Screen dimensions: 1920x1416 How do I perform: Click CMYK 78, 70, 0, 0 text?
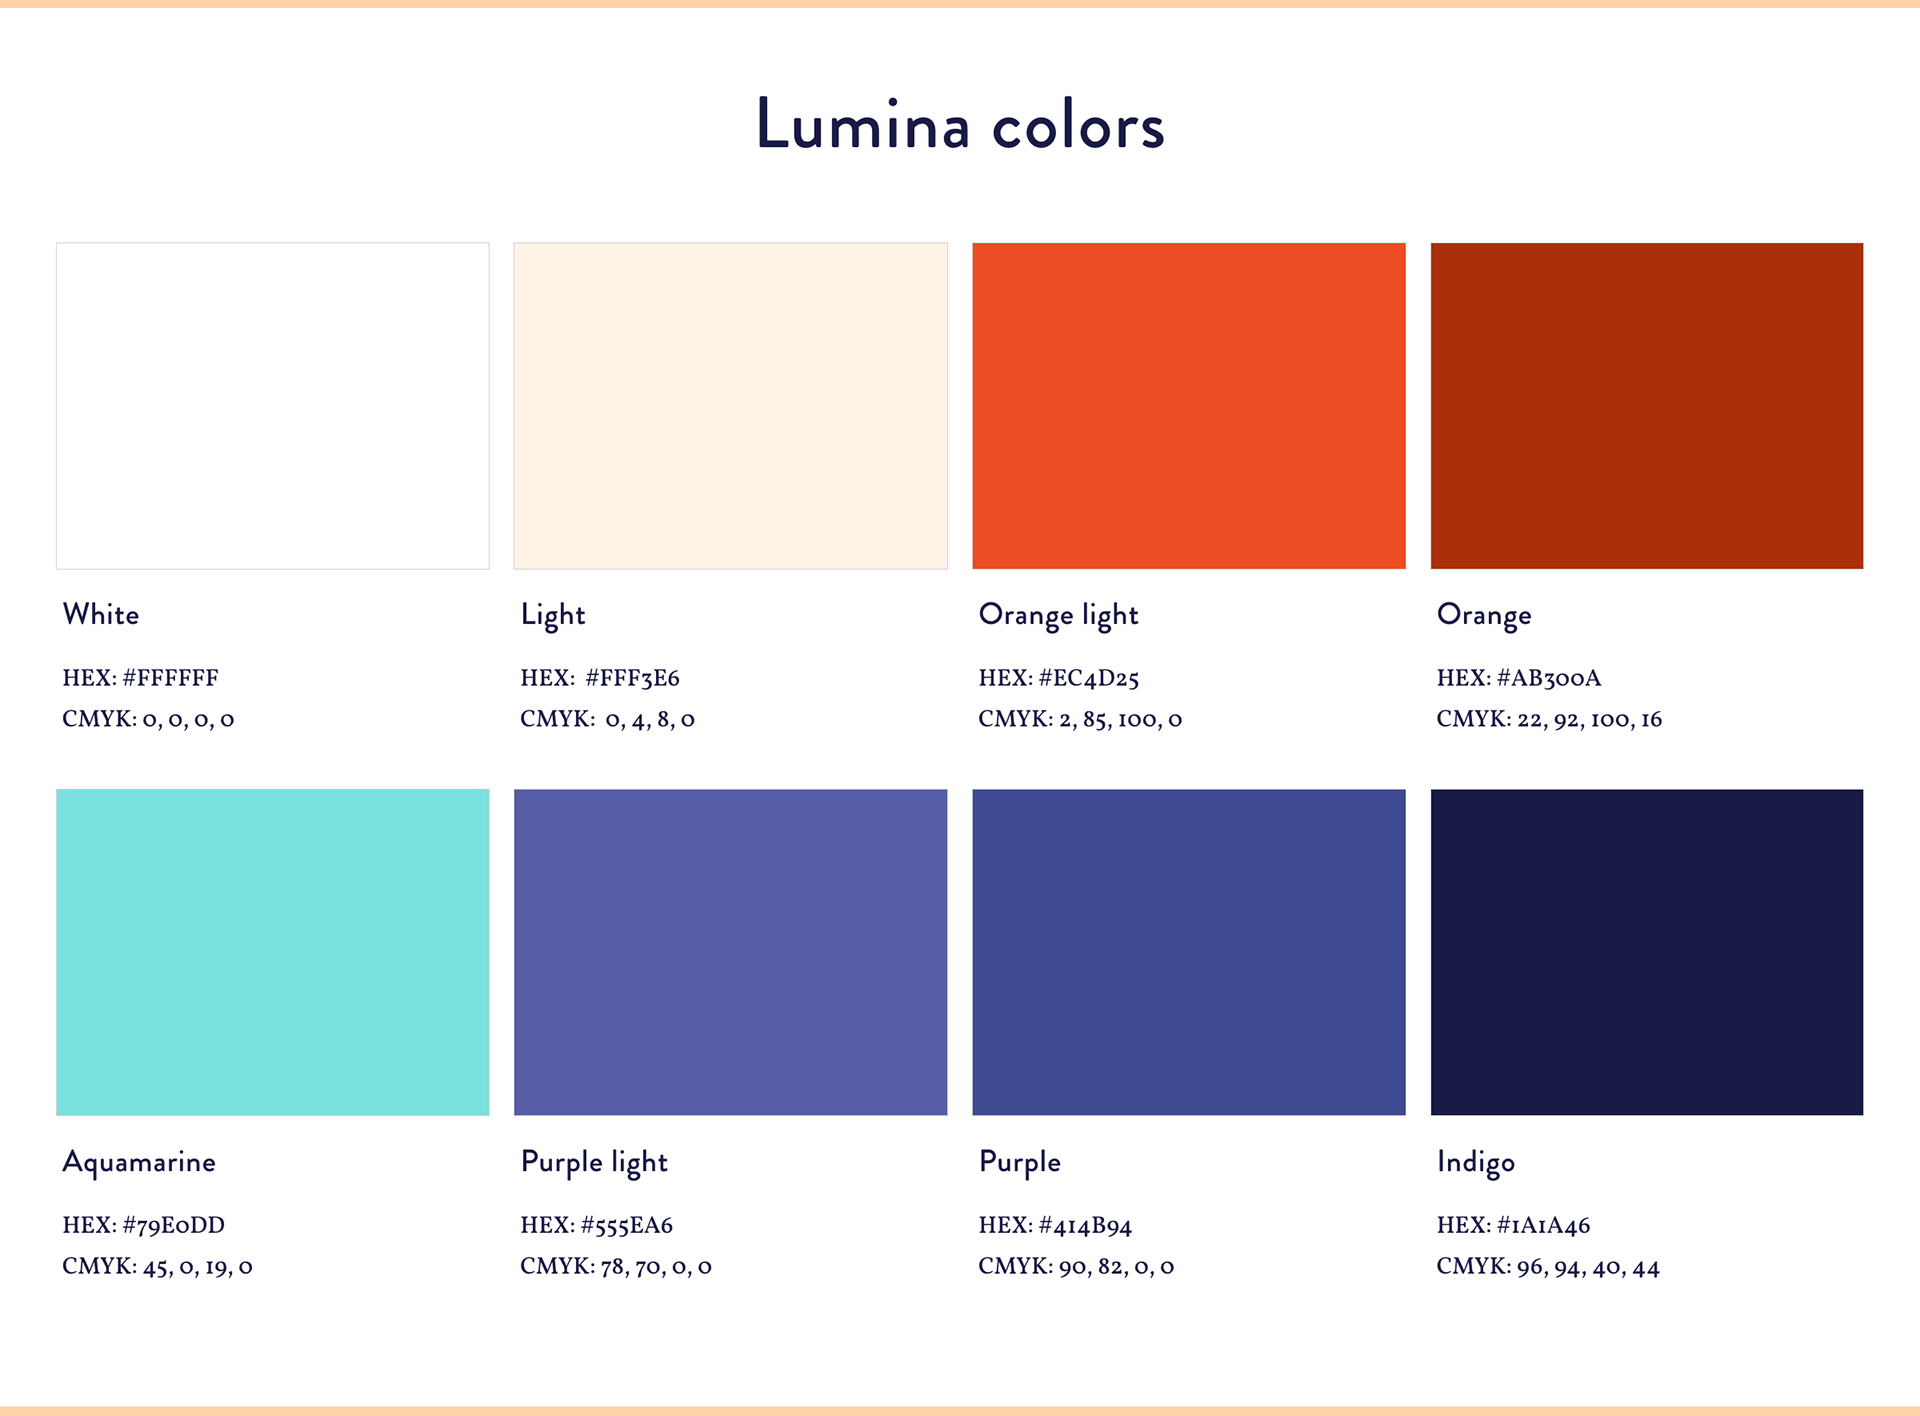(616, 1266)
